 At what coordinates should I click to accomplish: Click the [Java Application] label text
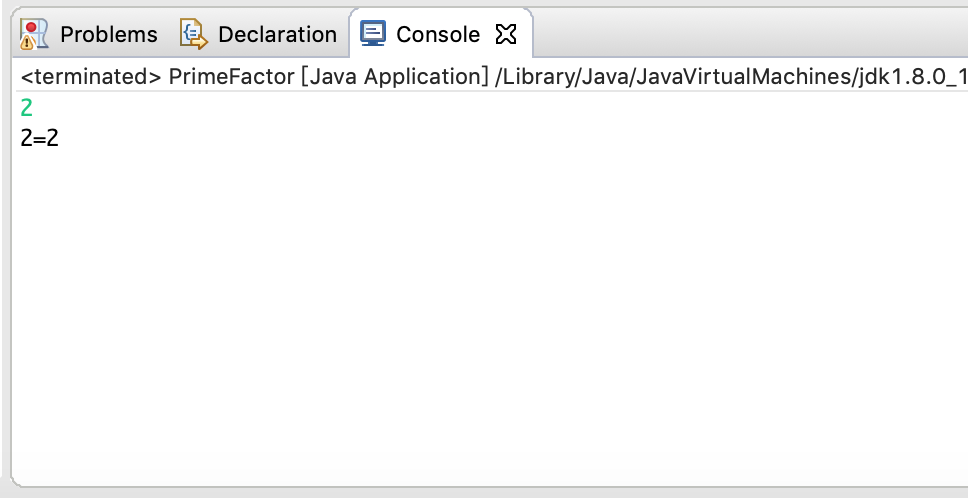395,77
